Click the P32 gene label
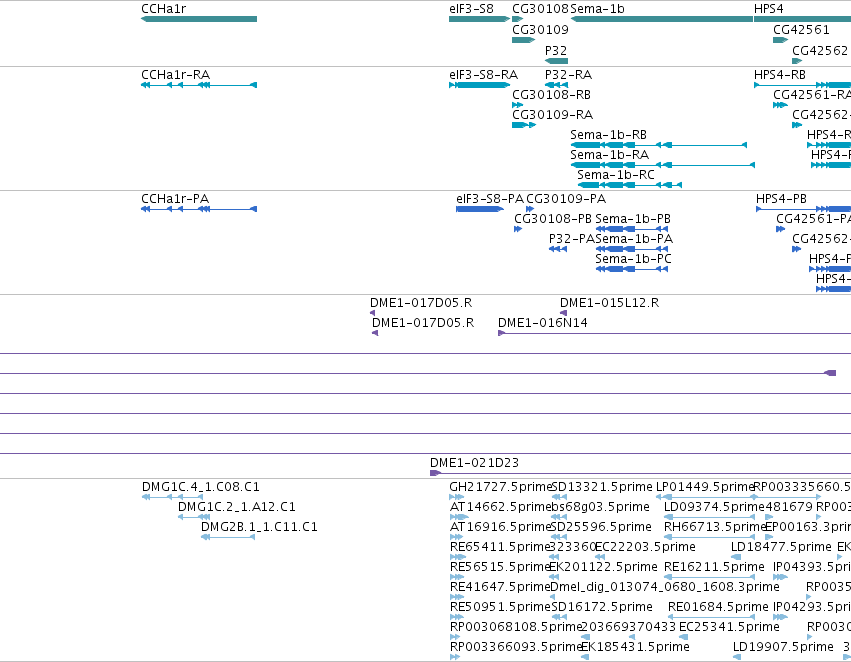 pos(556,50)
